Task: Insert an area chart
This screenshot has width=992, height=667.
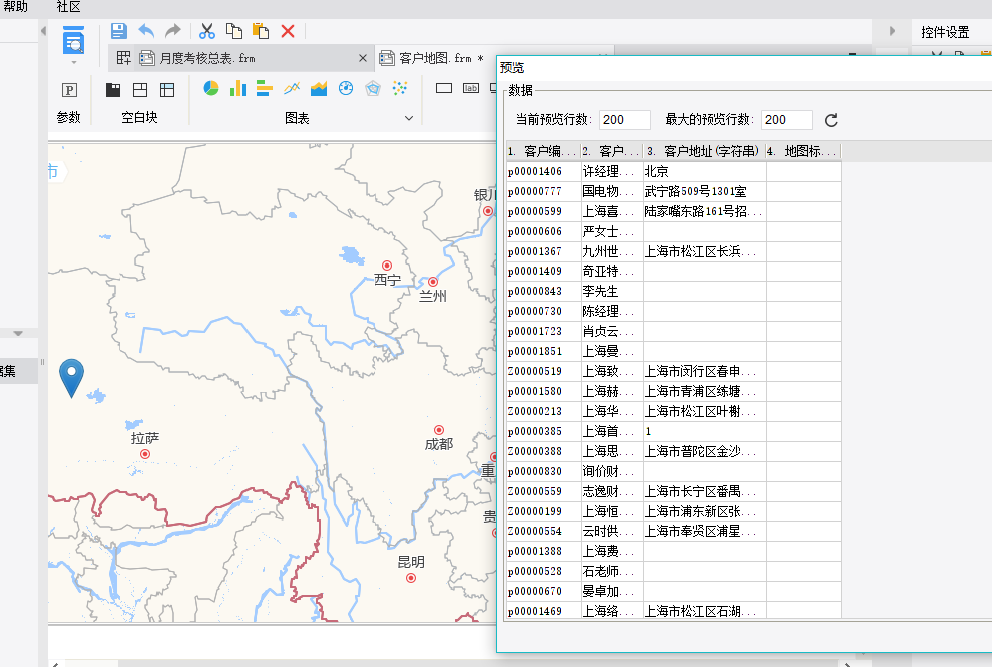Action: pos(319,88)
